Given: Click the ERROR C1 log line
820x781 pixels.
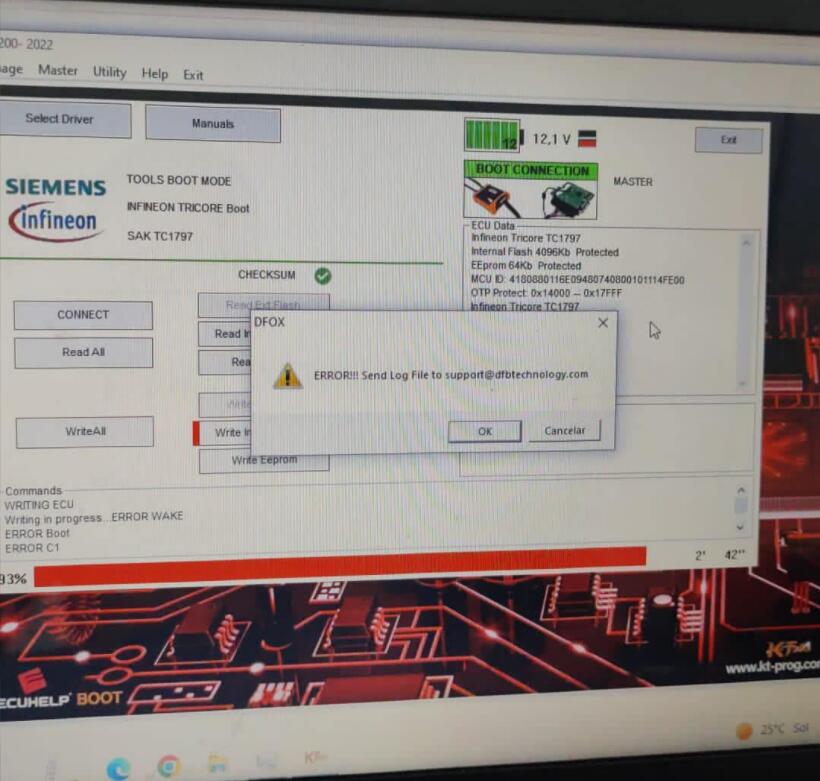Looking at the screenshot, I should pos(32,548).
